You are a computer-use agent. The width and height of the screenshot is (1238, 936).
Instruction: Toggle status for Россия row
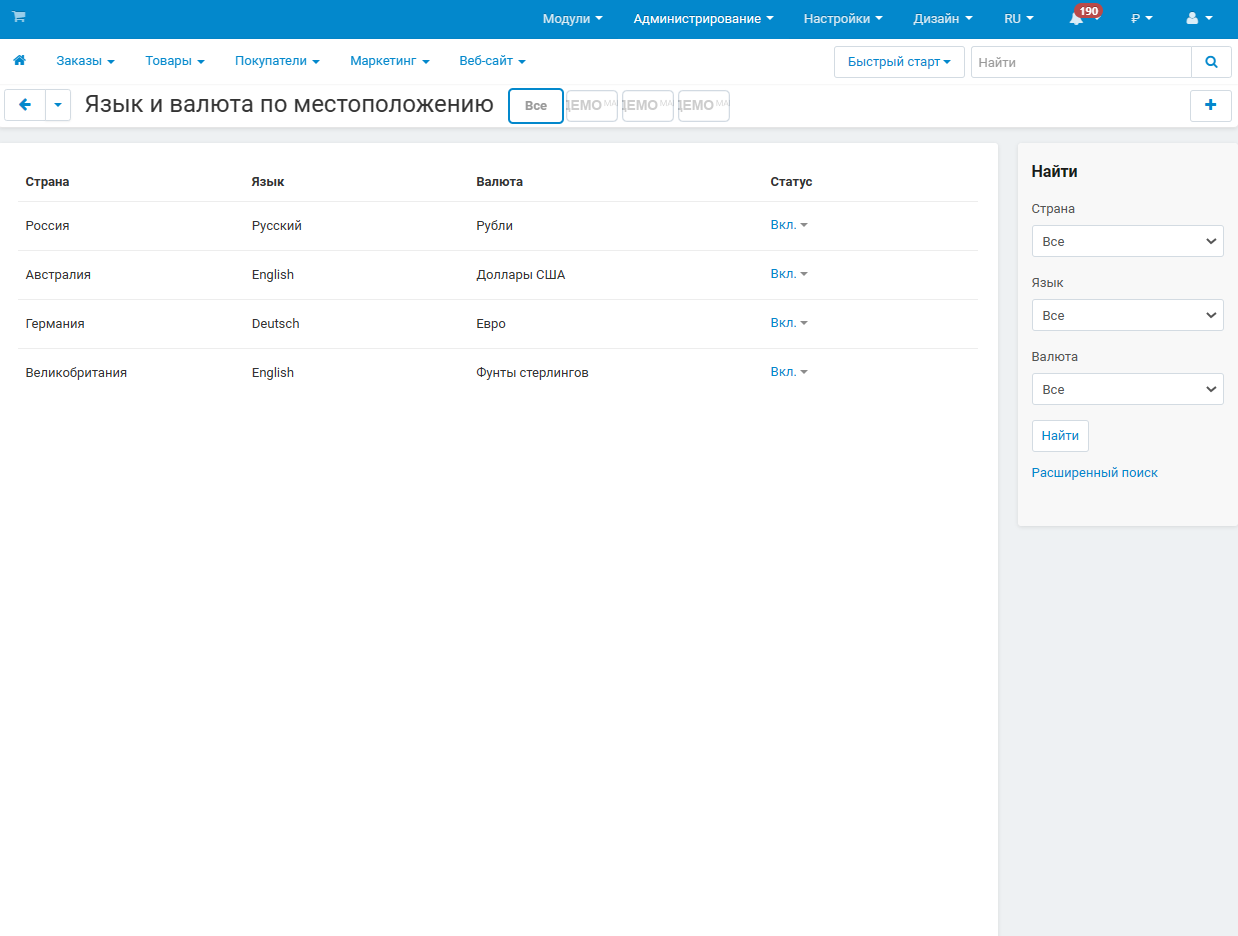coord(788,225)
